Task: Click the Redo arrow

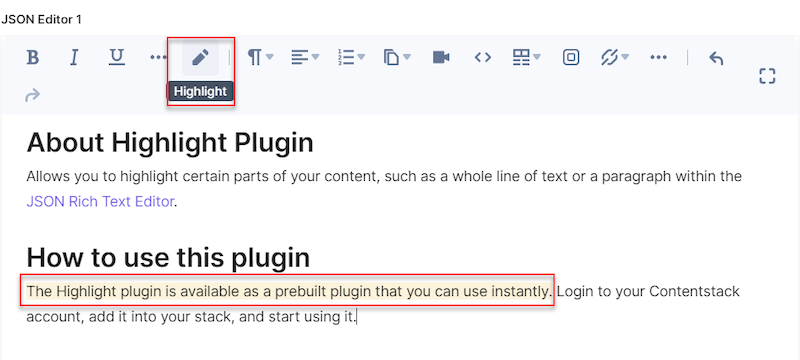Action: pyautogui.click(x=32, y=95)
